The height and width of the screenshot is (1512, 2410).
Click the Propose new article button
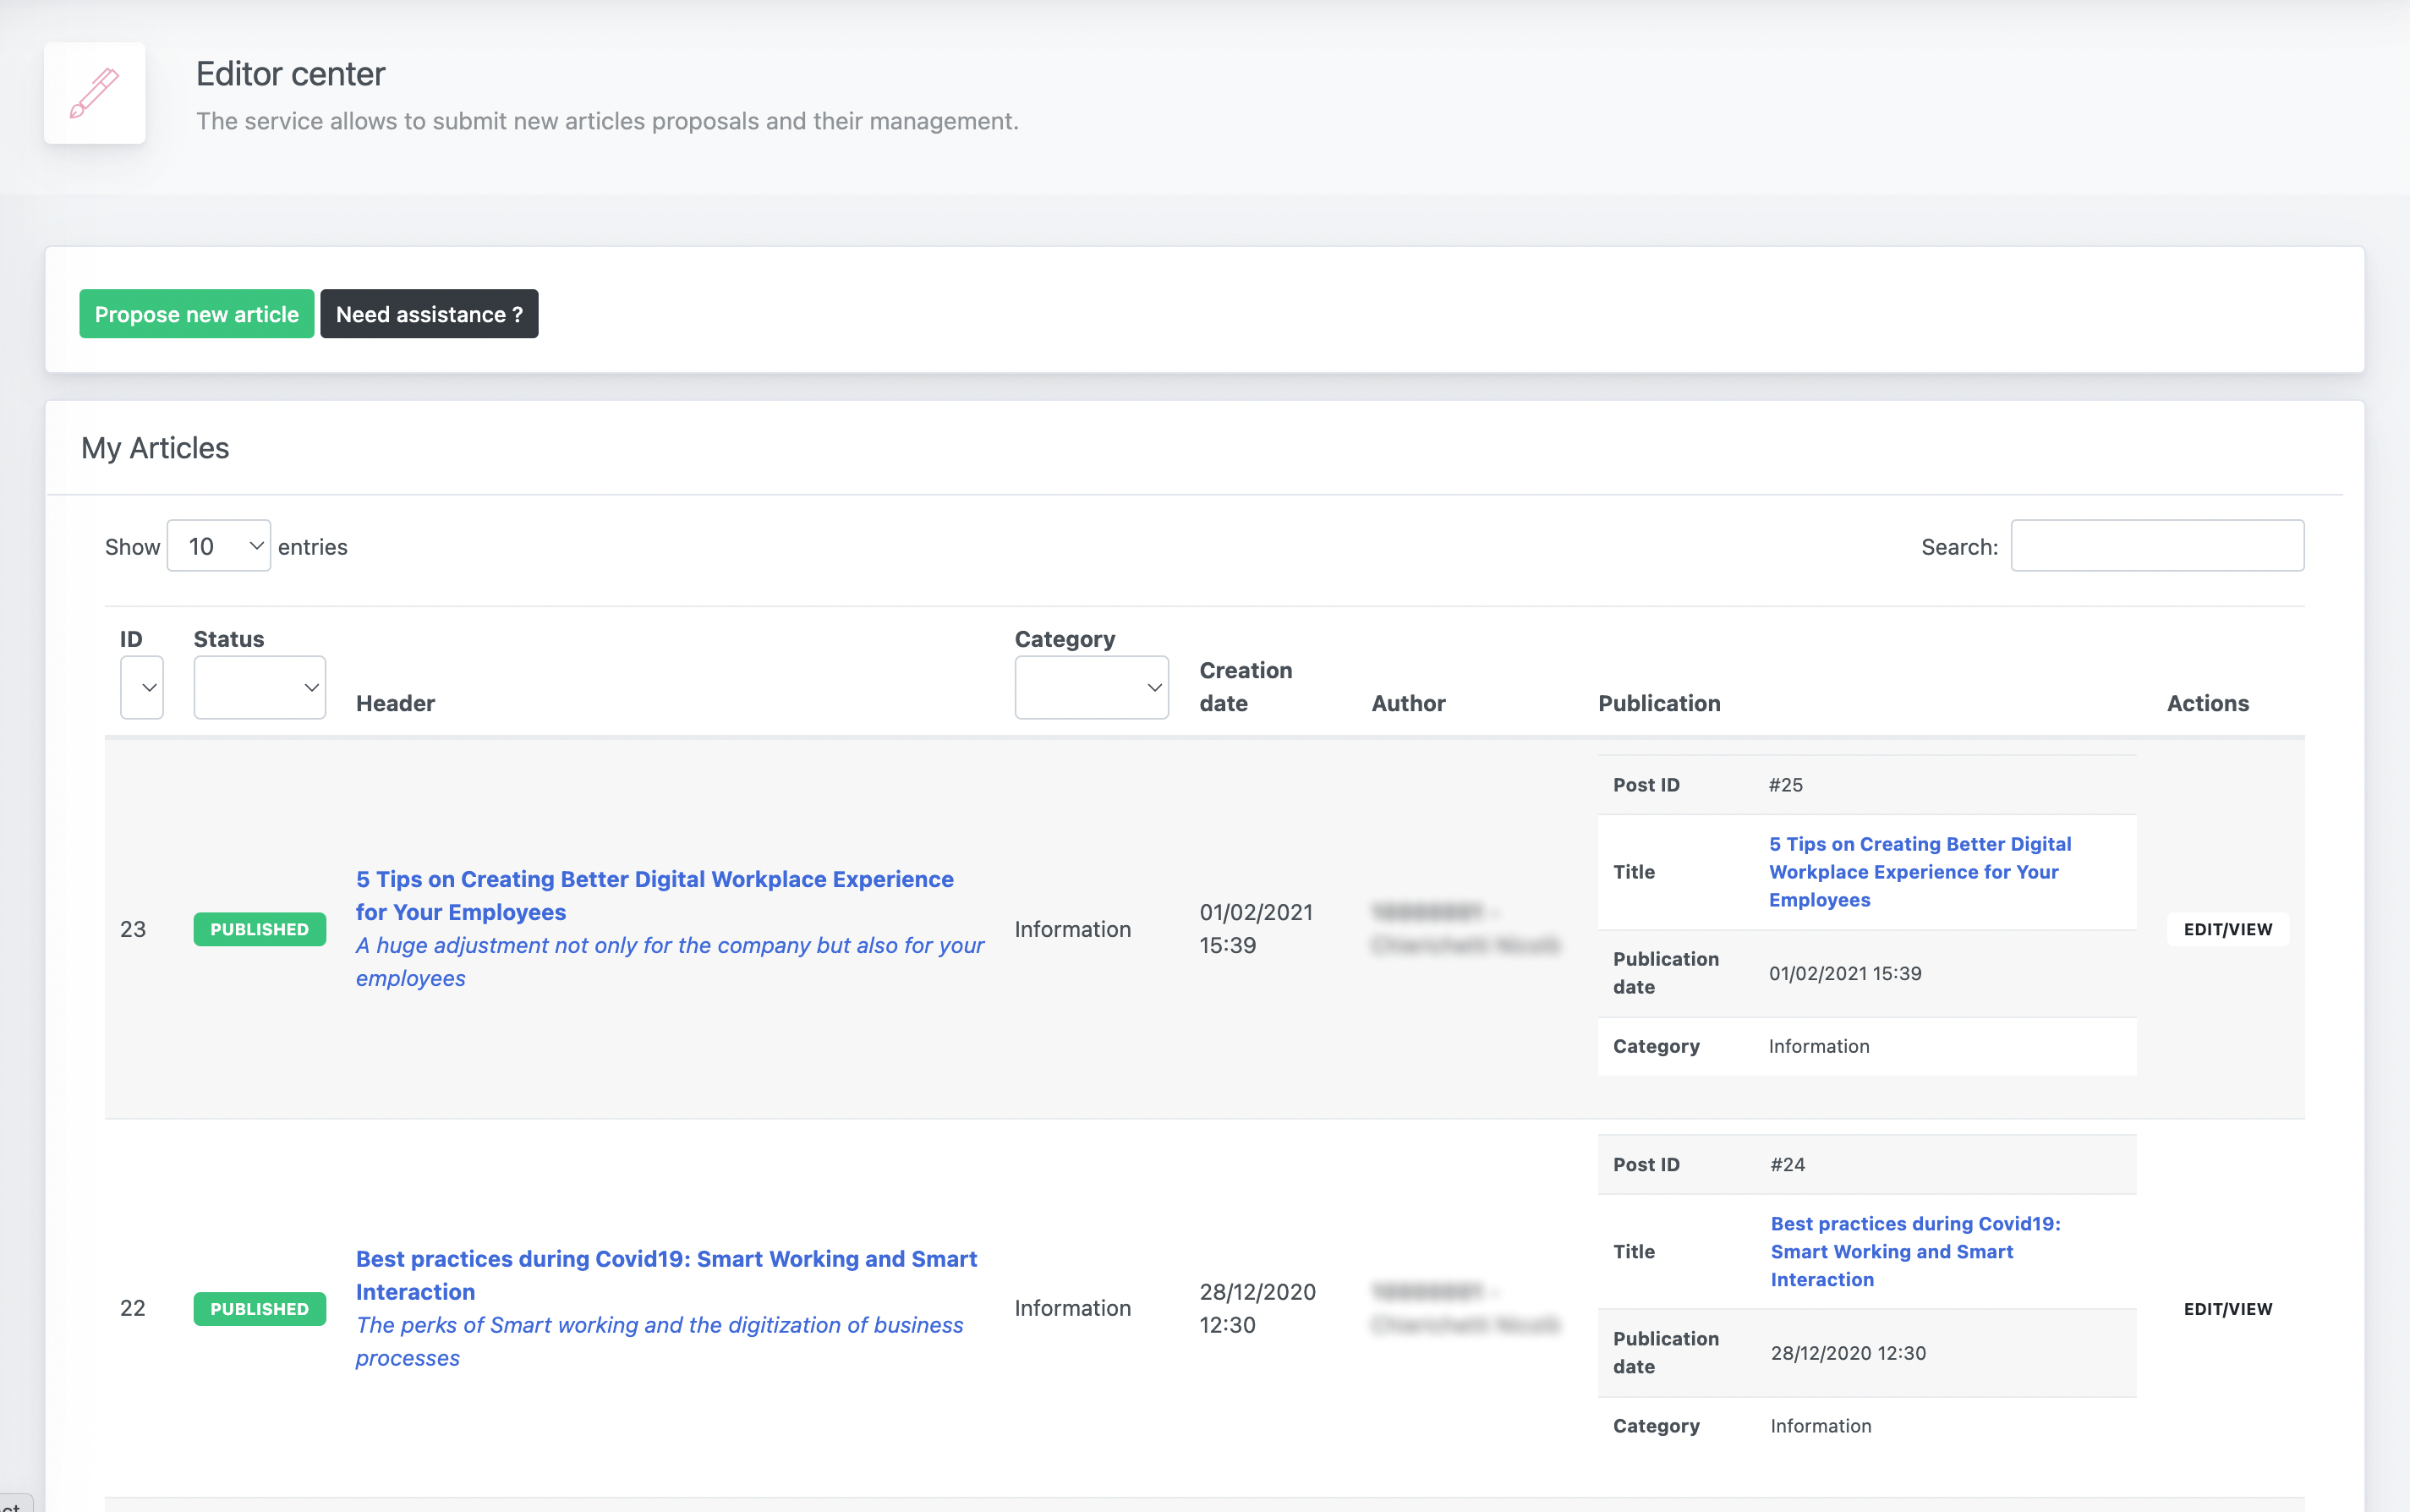point(197,314)
